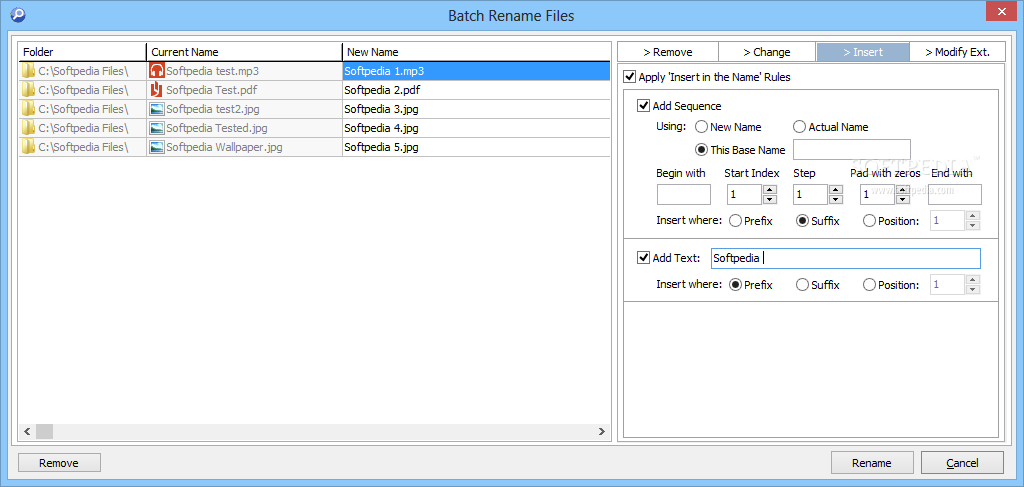Switch to the > Remove tab
The width and height of the screenshot is (1024, 487).
click(x=667, y=52)
